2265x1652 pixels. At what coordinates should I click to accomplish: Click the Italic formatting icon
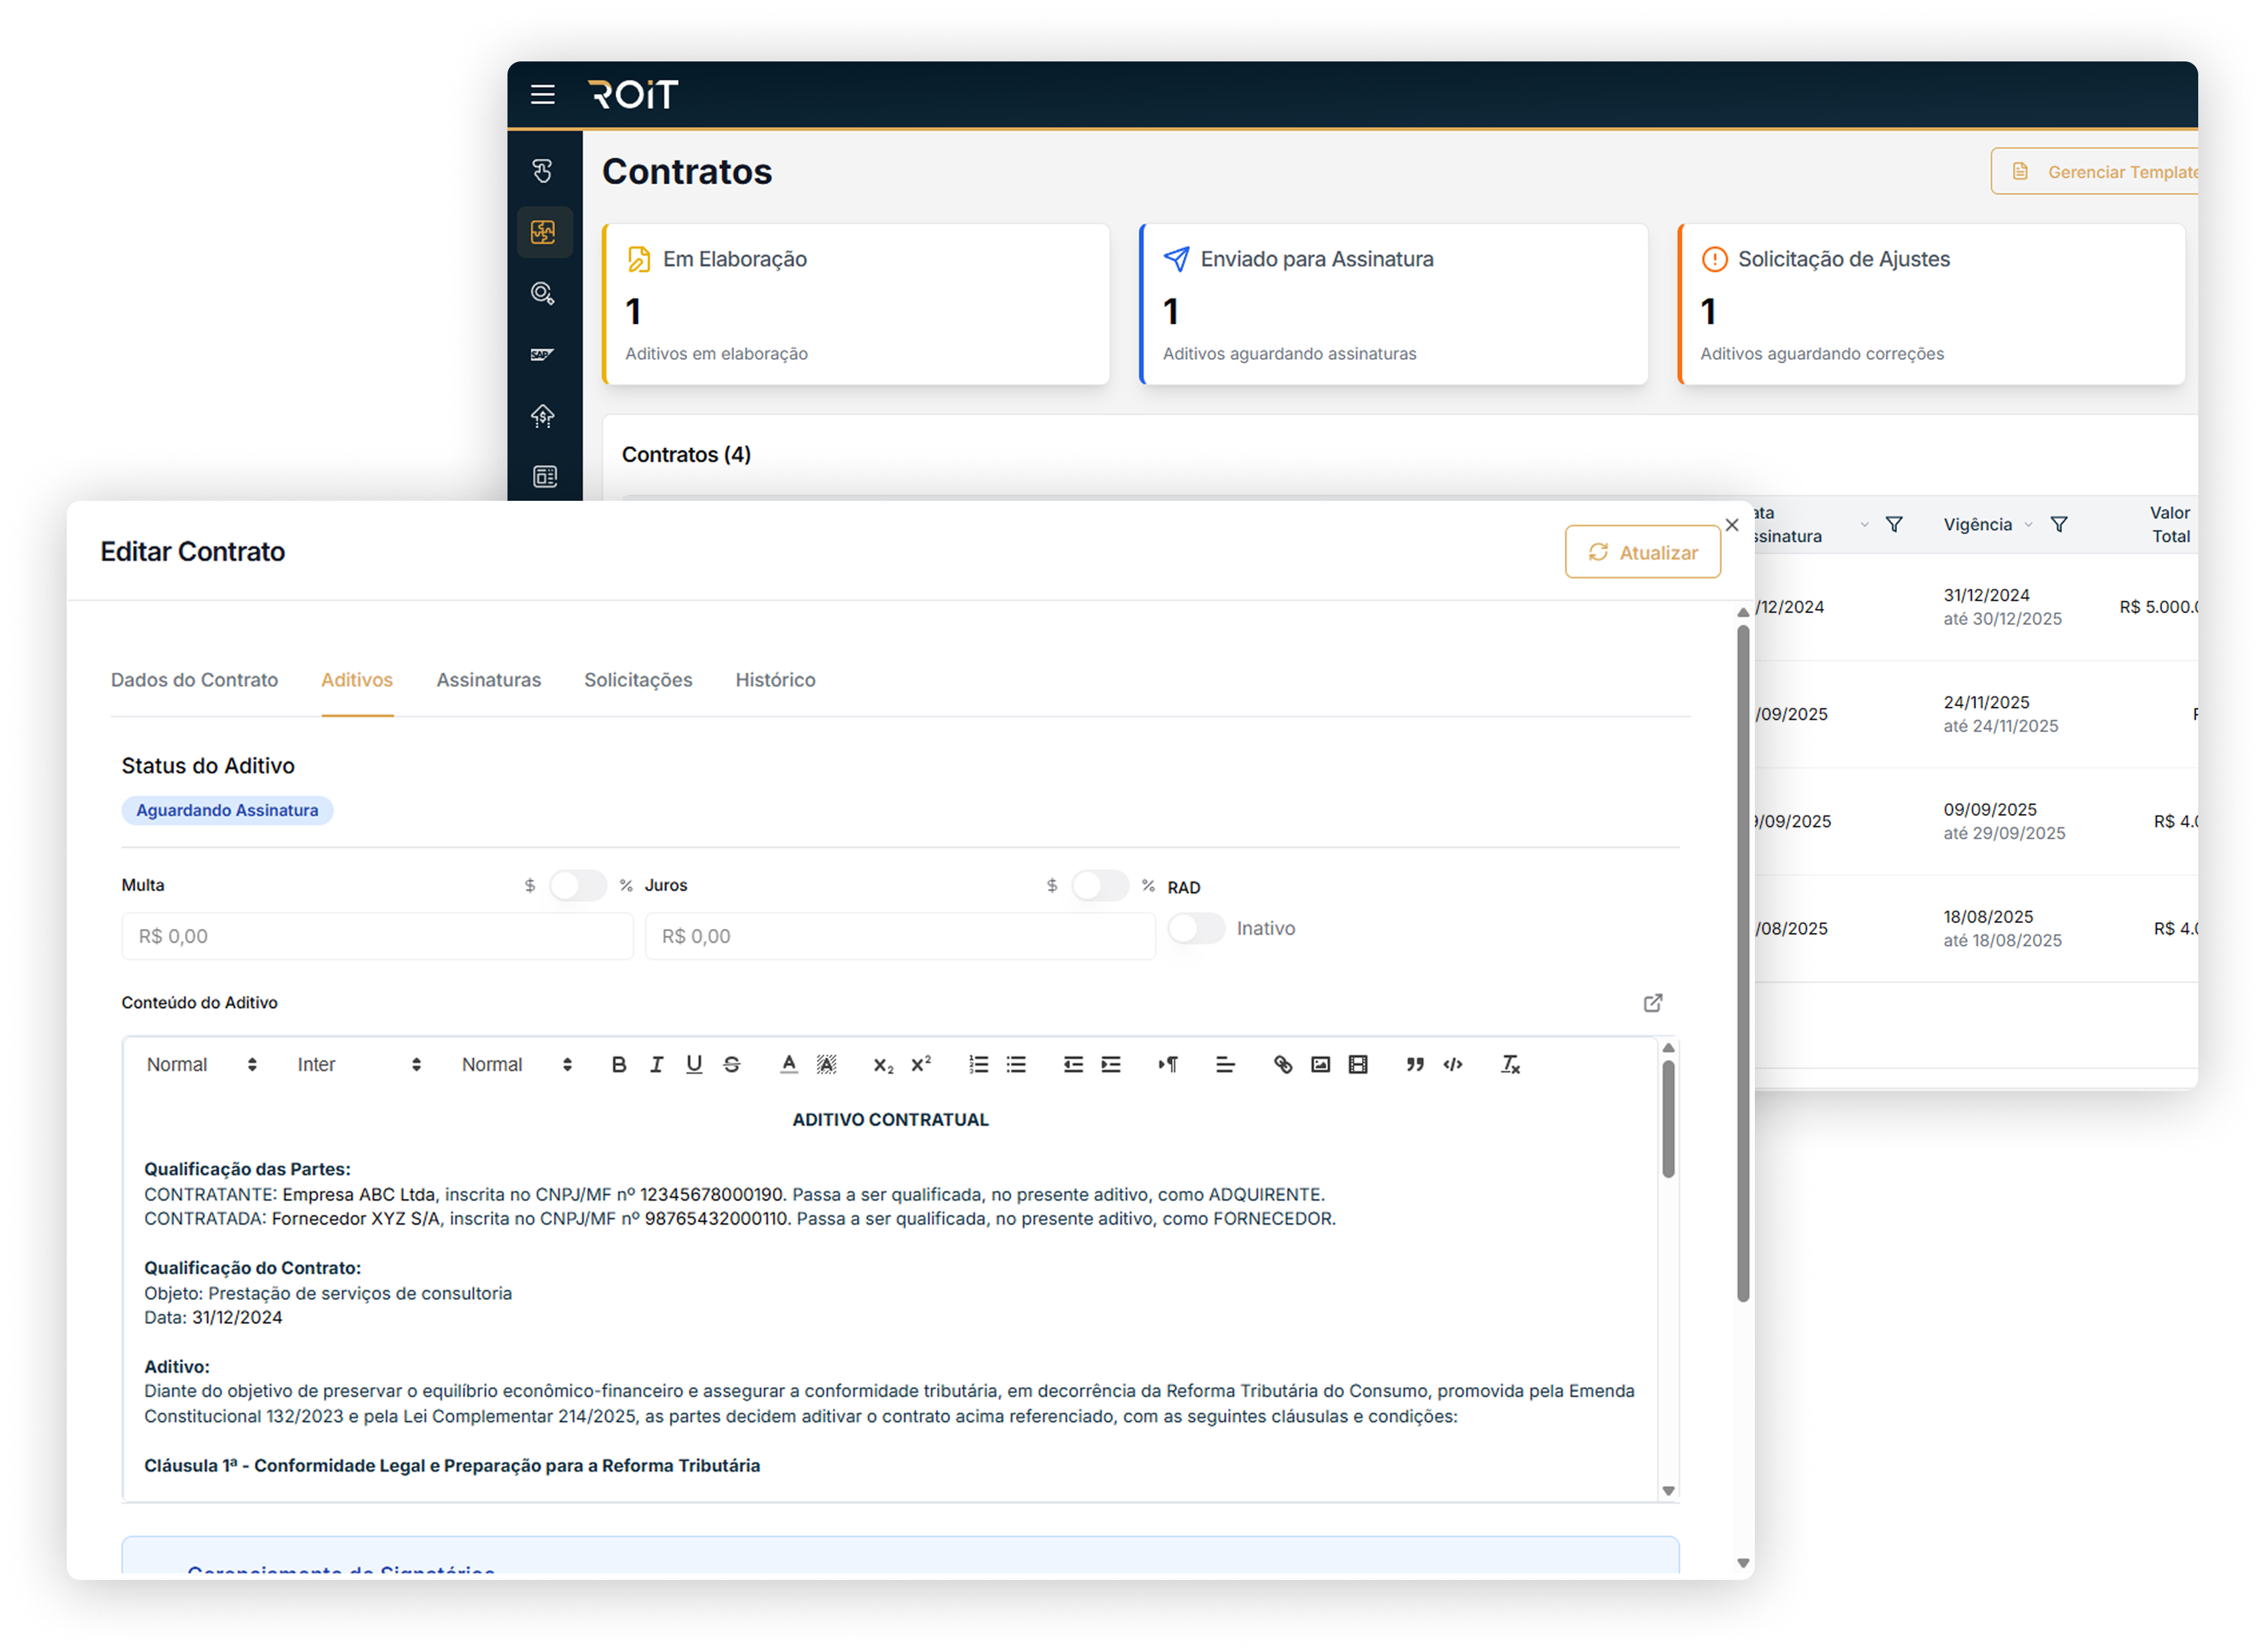656,1065
